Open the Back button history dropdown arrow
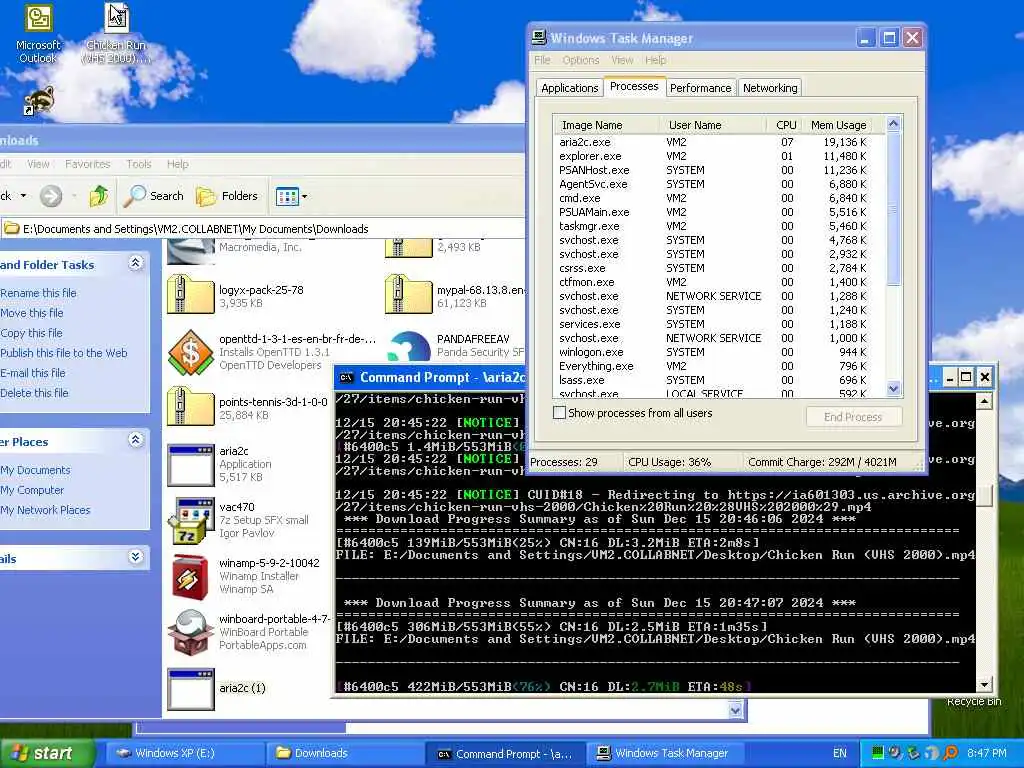Viewport: 1024px width, 768px height. [x=24, y=196]
